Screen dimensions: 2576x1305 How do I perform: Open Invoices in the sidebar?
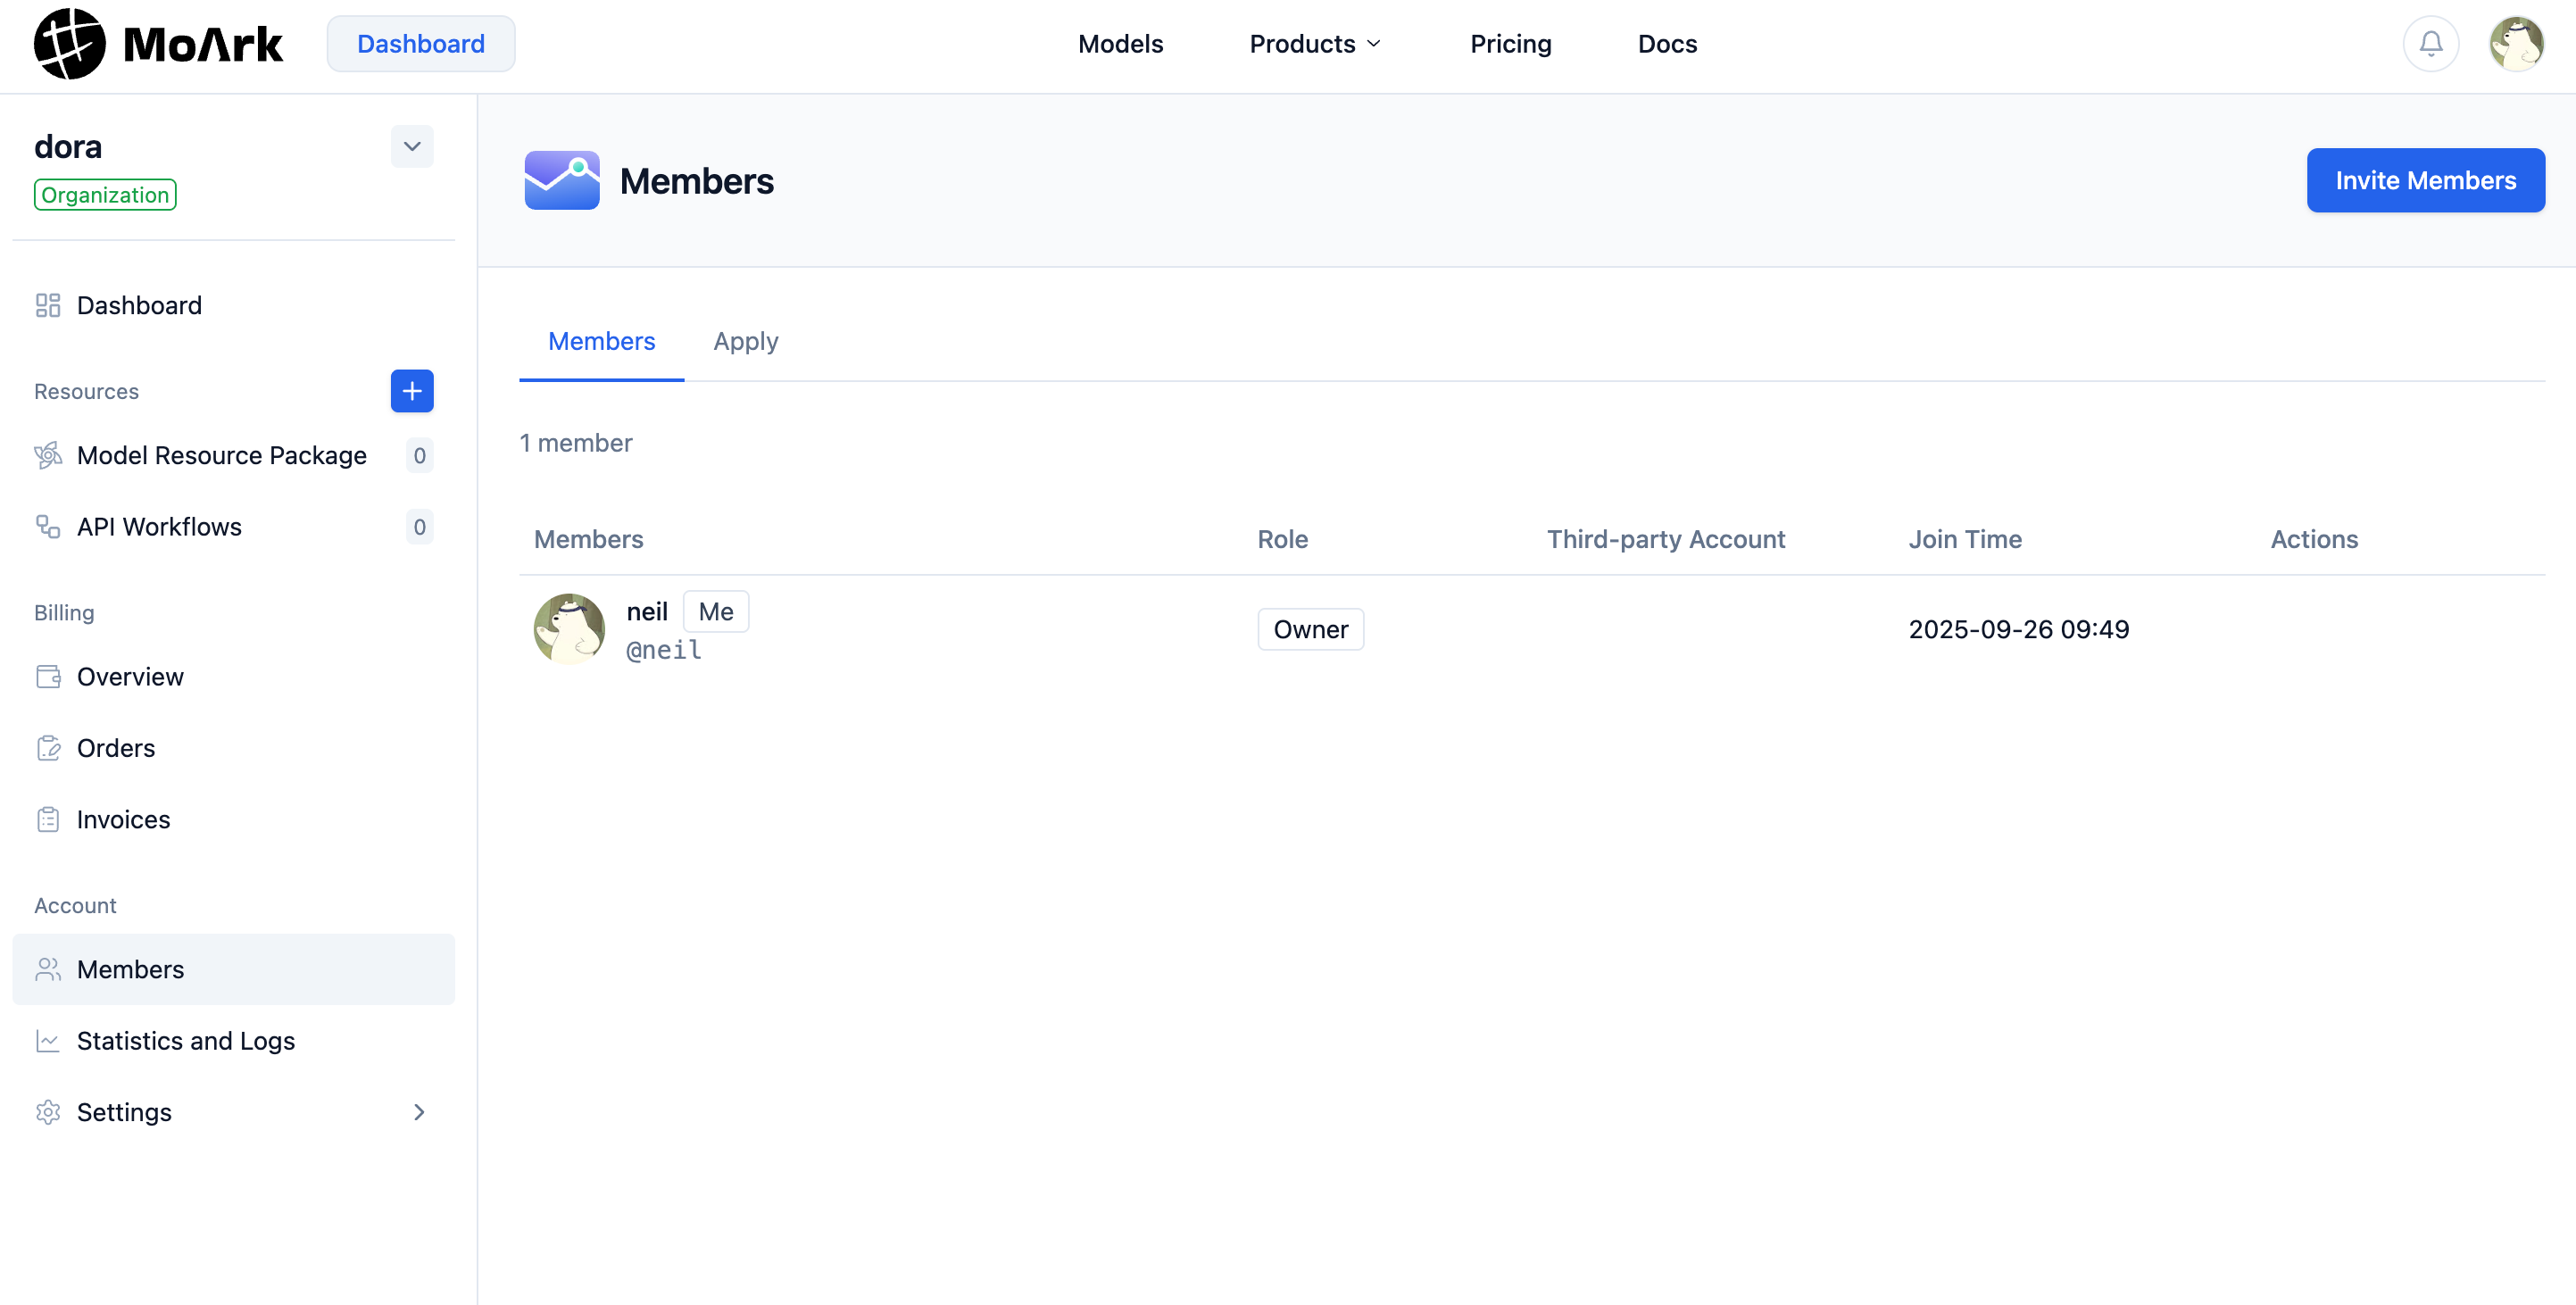[123, 820]
